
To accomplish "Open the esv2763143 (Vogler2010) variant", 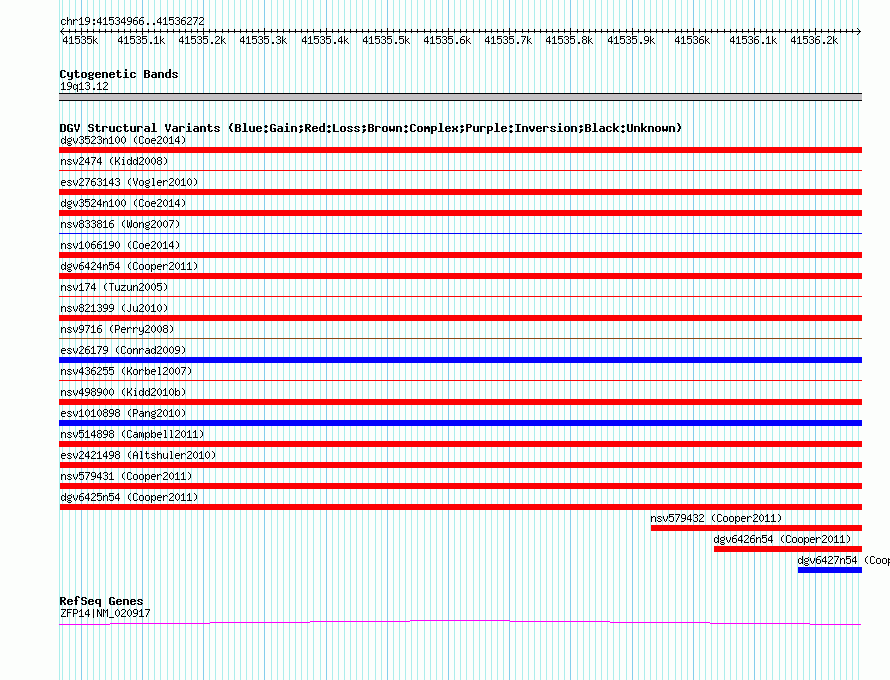I will click(x=129, y=182).
